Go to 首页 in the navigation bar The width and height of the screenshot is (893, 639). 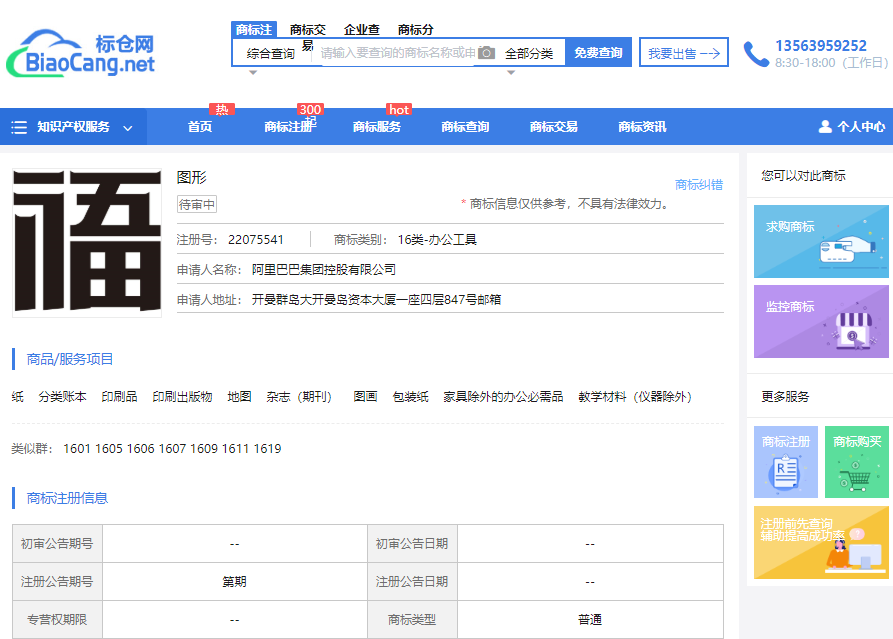[200, 126]
